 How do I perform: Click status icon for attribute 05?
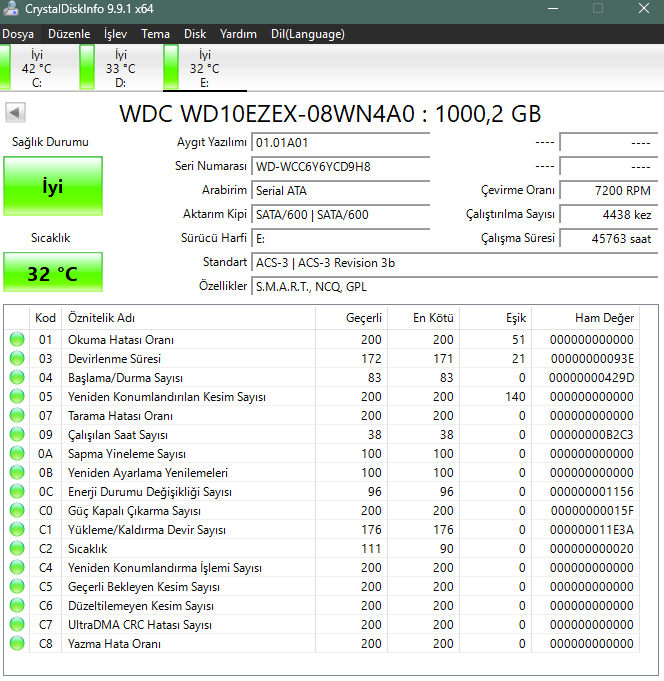click(17, 396)
